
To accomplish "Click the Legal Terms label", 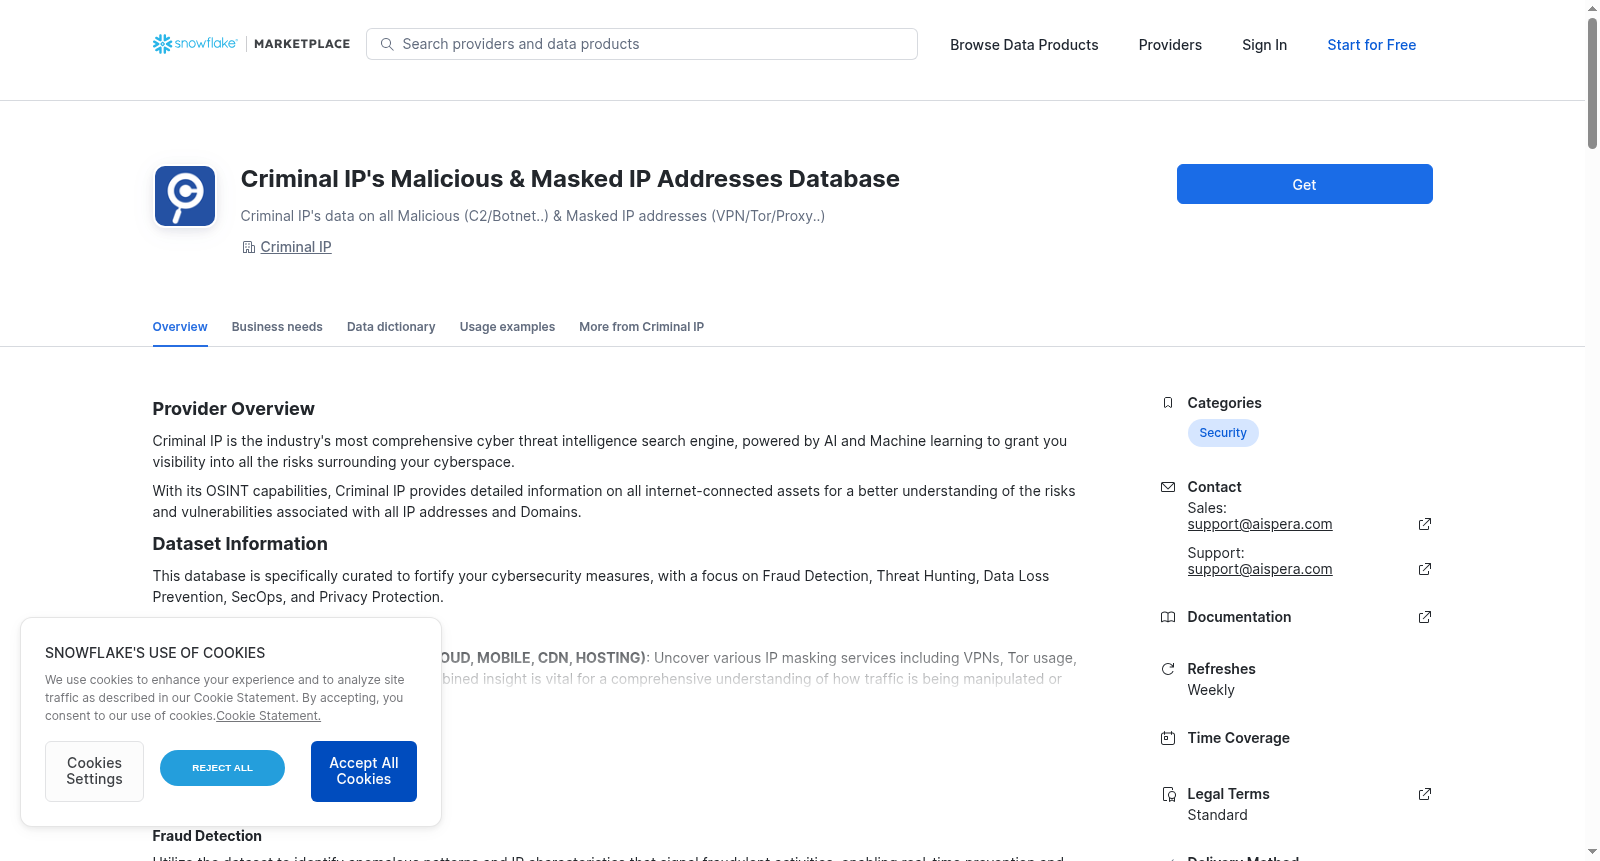I will 1228,794.
